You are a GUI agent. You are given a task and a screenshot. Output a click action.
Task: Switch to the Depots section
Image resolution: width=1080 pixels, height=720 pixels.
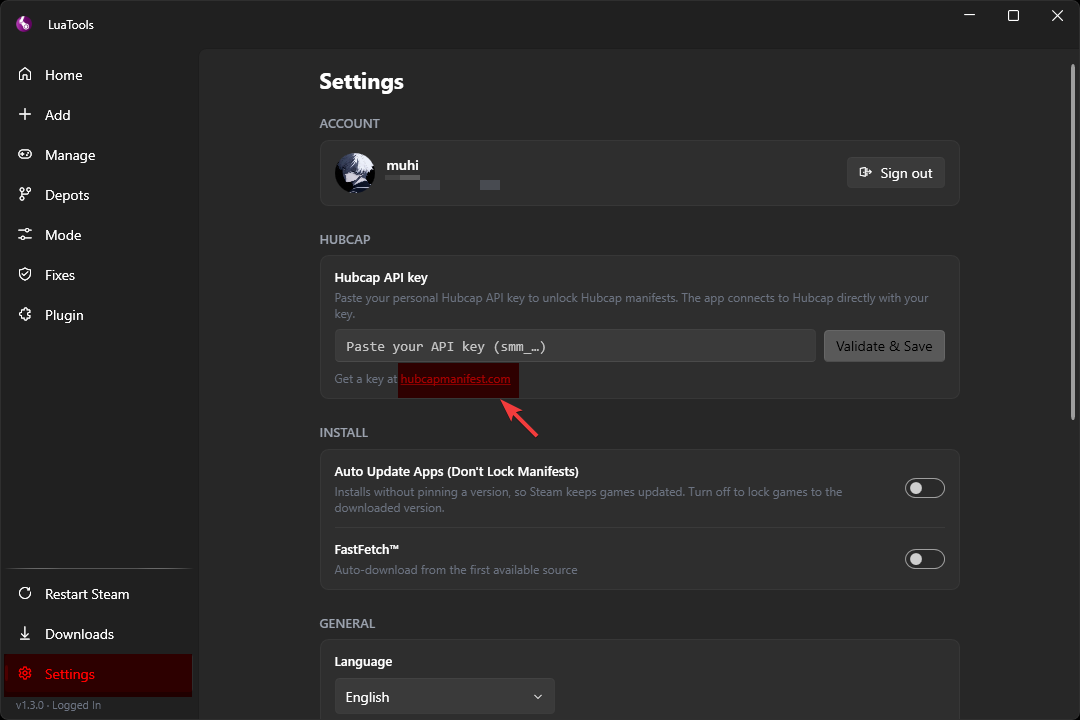tap(98, 194)
